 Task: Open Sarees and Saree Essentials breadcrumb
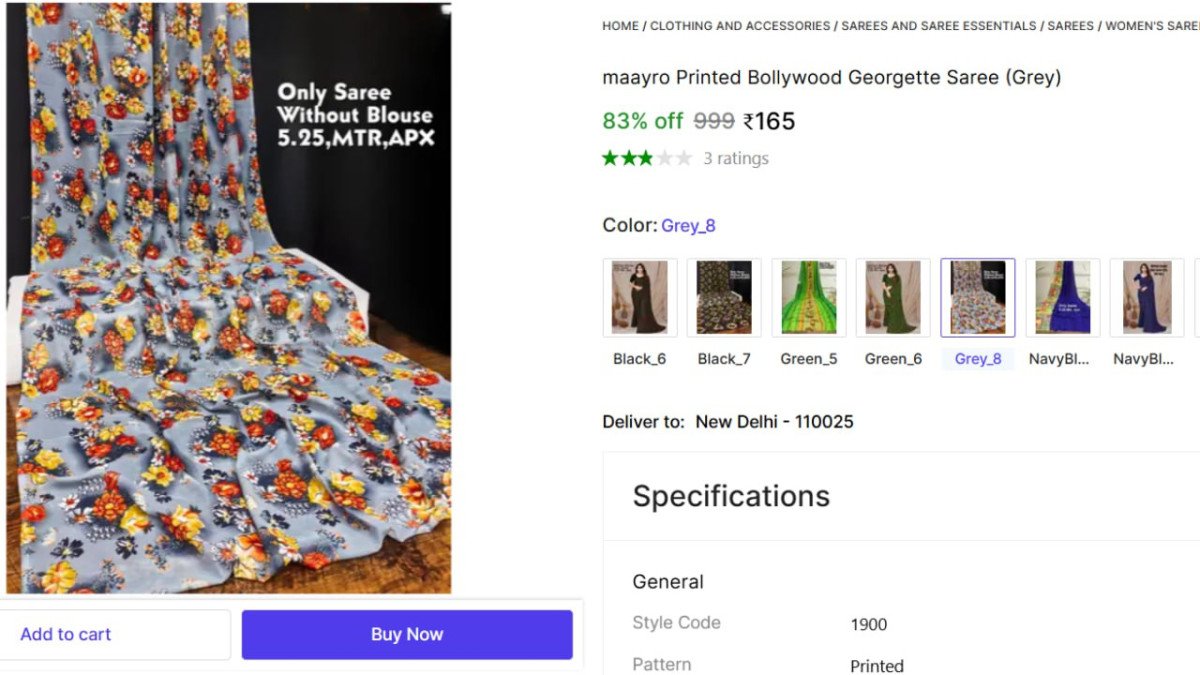pyautogui.click(x=938, y=26)
